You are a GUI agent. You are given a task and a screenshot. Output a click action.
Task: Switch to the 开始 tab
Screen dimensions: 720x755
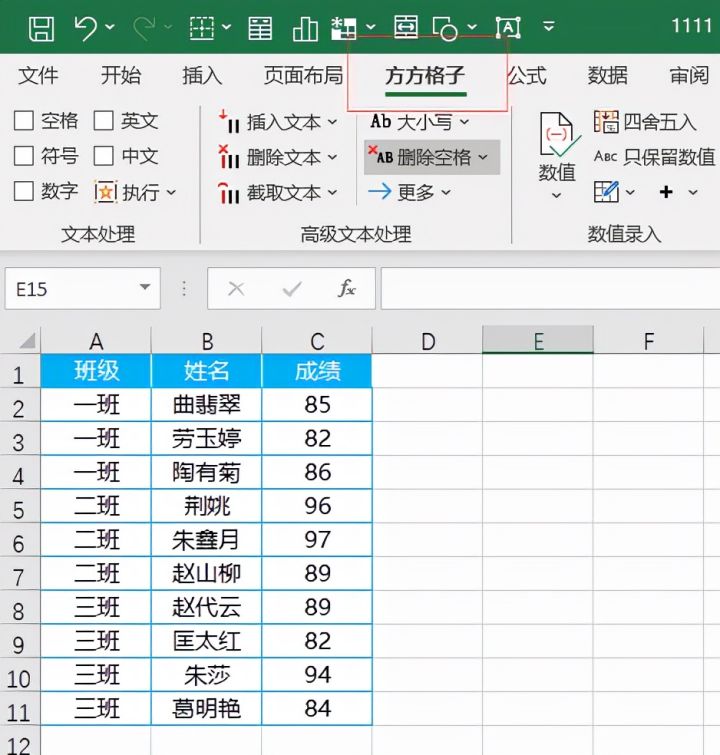(x=120, y=76)
